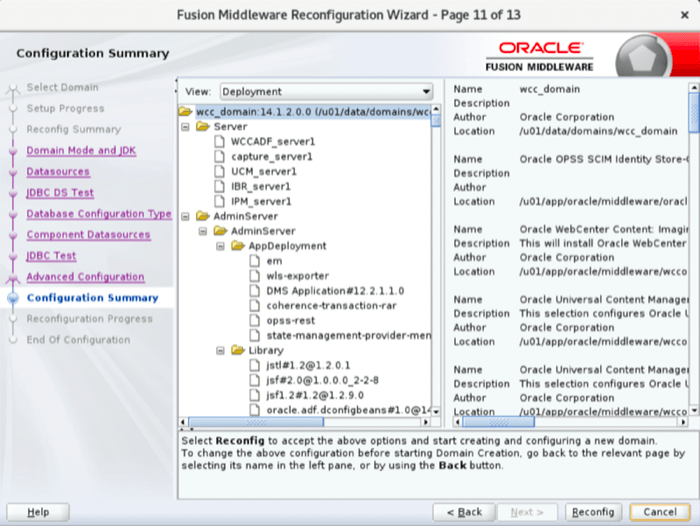
Task: Collapse the nested AdminServer node
Action: coord(203,231)
